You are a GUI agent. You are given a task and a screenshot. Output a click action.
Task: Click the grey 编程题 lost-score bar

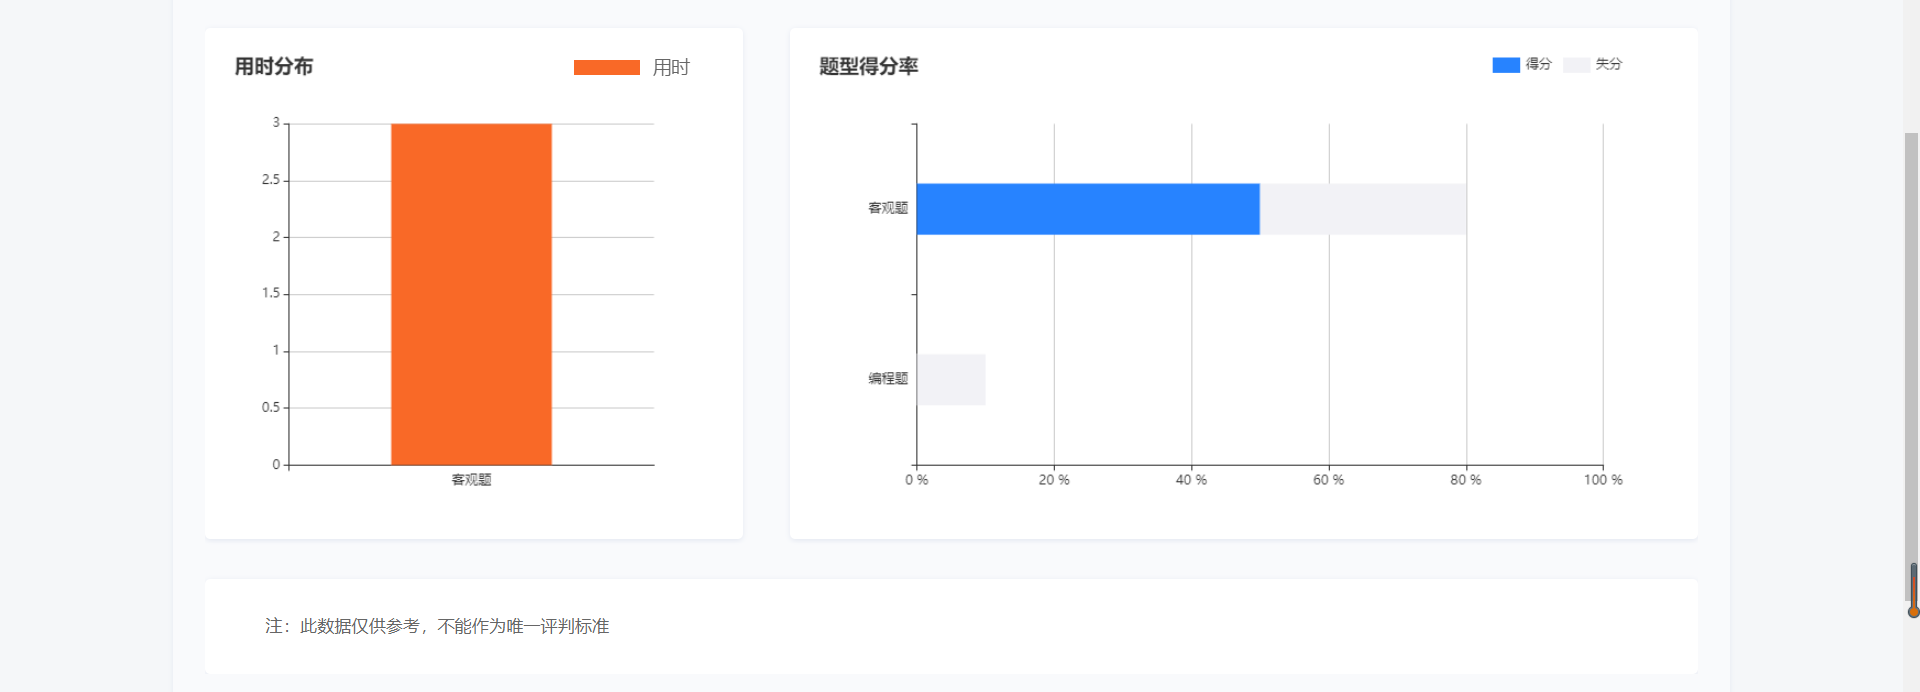[x=951, y=379]
